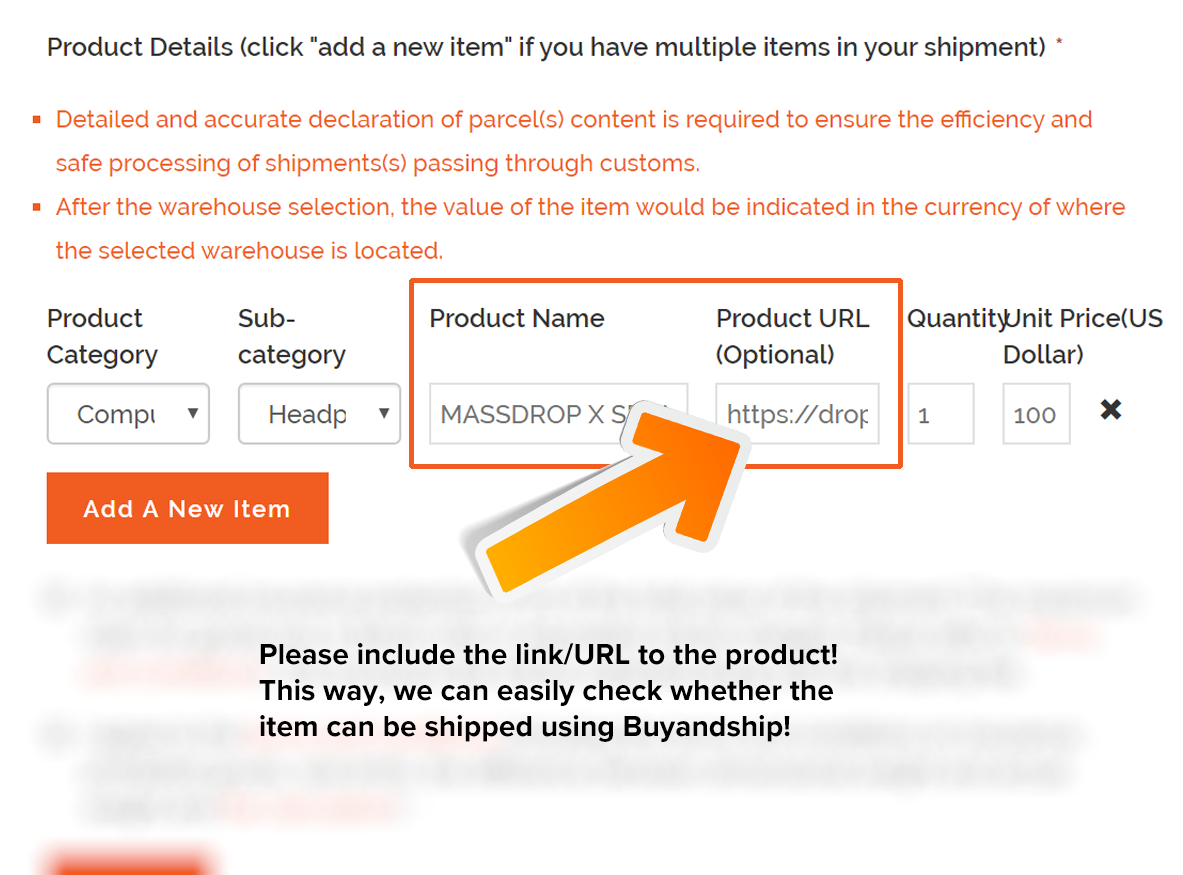Focus the Product URL input field
The width and height of the screenshot is (1183, 875).
797,413
